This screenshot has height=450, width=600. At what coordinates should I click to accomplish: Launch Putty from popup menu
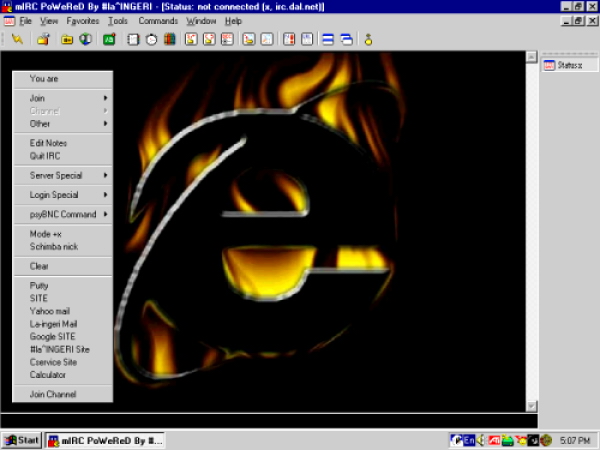[63, 285]
